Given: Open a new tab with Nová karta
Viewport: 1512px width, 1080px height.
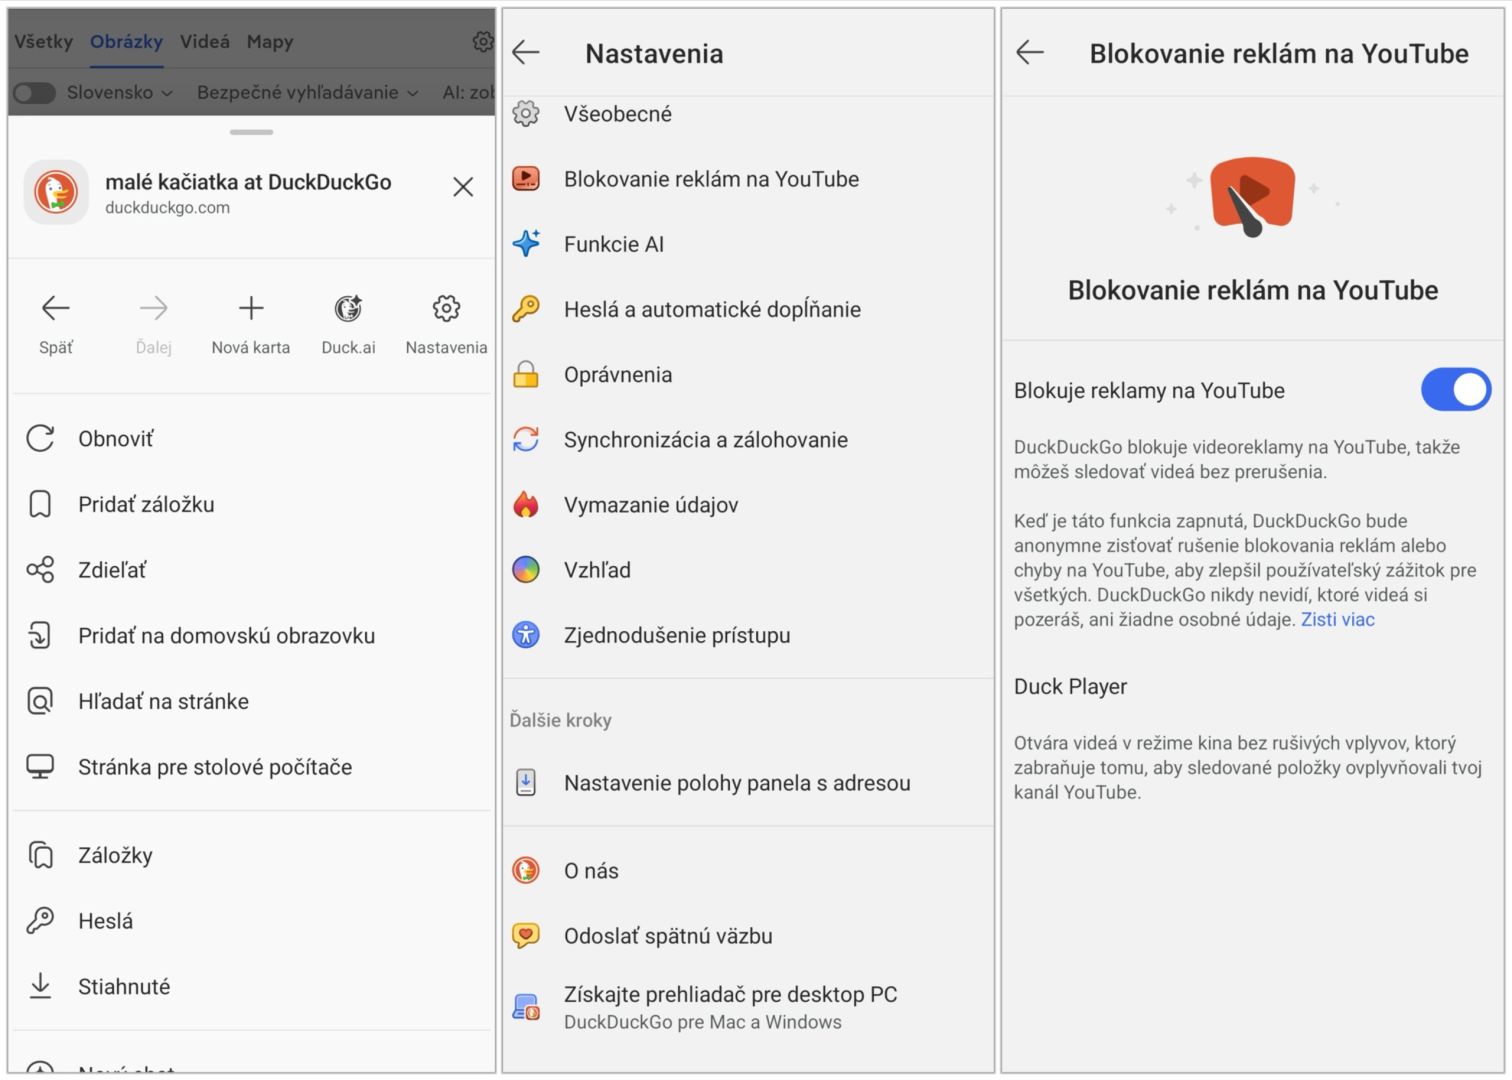Looking at the screenshot, I should (x=251, y=308).
